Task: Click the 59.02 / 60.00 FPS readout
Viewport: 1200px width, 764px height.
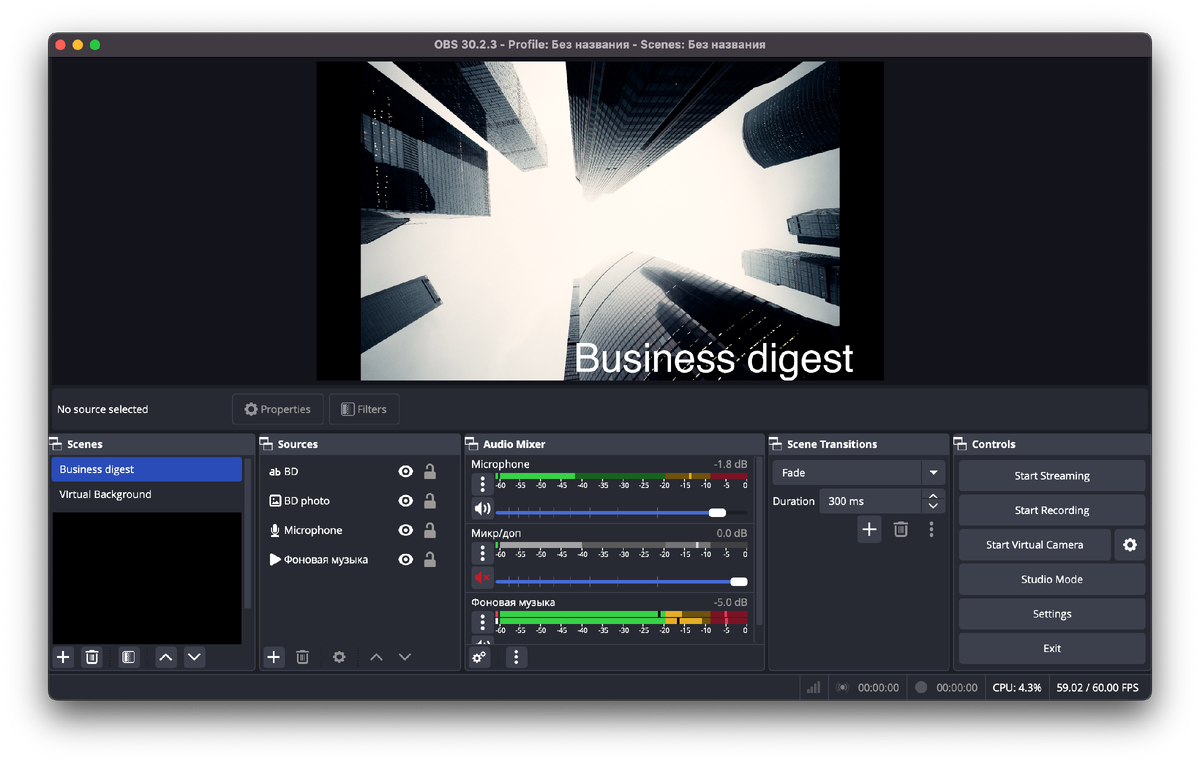Action: click(1097, 688)
